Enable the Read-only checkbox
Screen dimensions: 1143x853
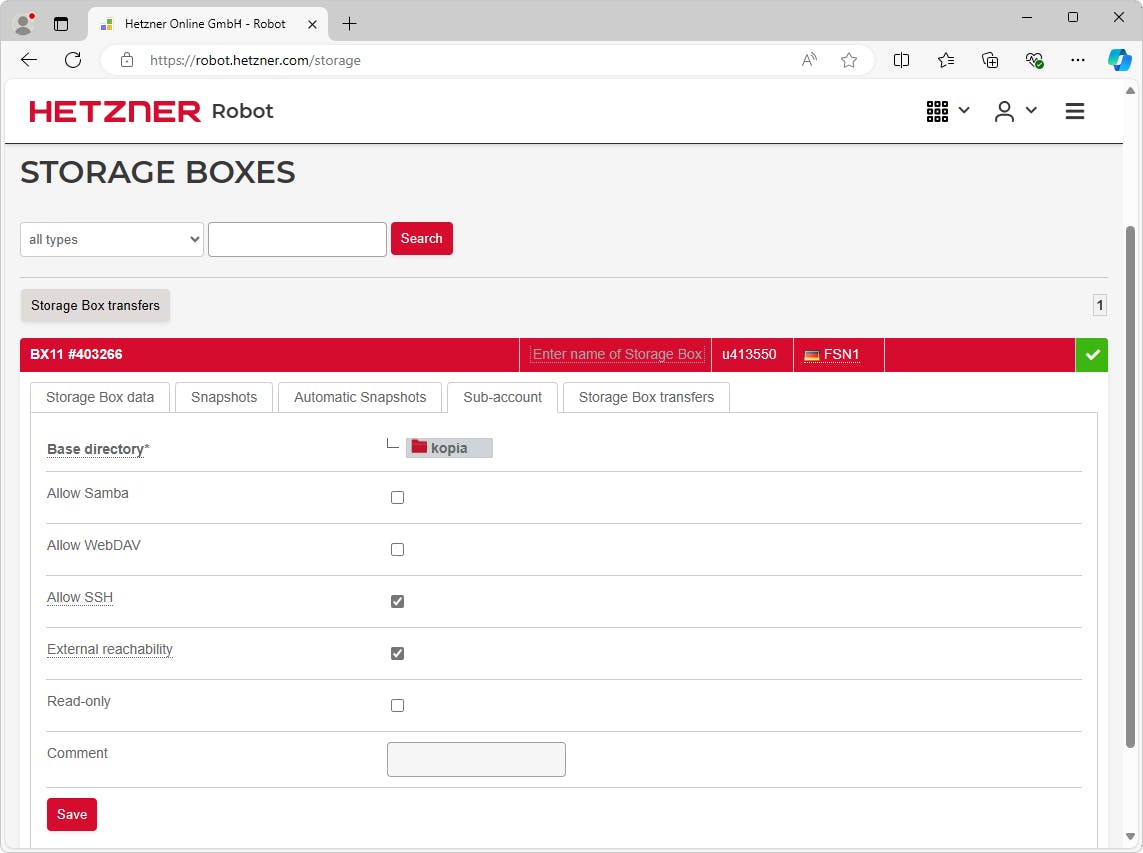tap(397, 706)
